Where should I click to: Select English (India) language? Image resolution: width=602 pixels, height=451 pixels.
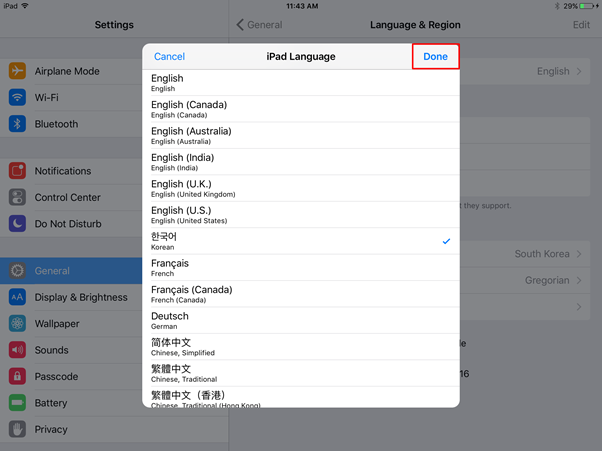pyautogui.click(x=301, y=162)
